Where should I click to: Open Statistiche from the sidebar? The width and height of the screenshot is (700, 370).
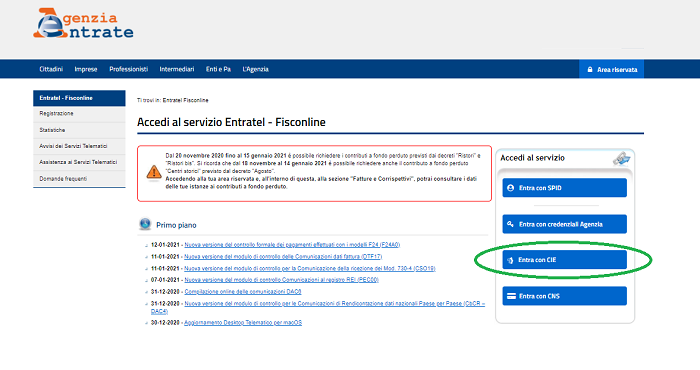[x=79, y=130]
